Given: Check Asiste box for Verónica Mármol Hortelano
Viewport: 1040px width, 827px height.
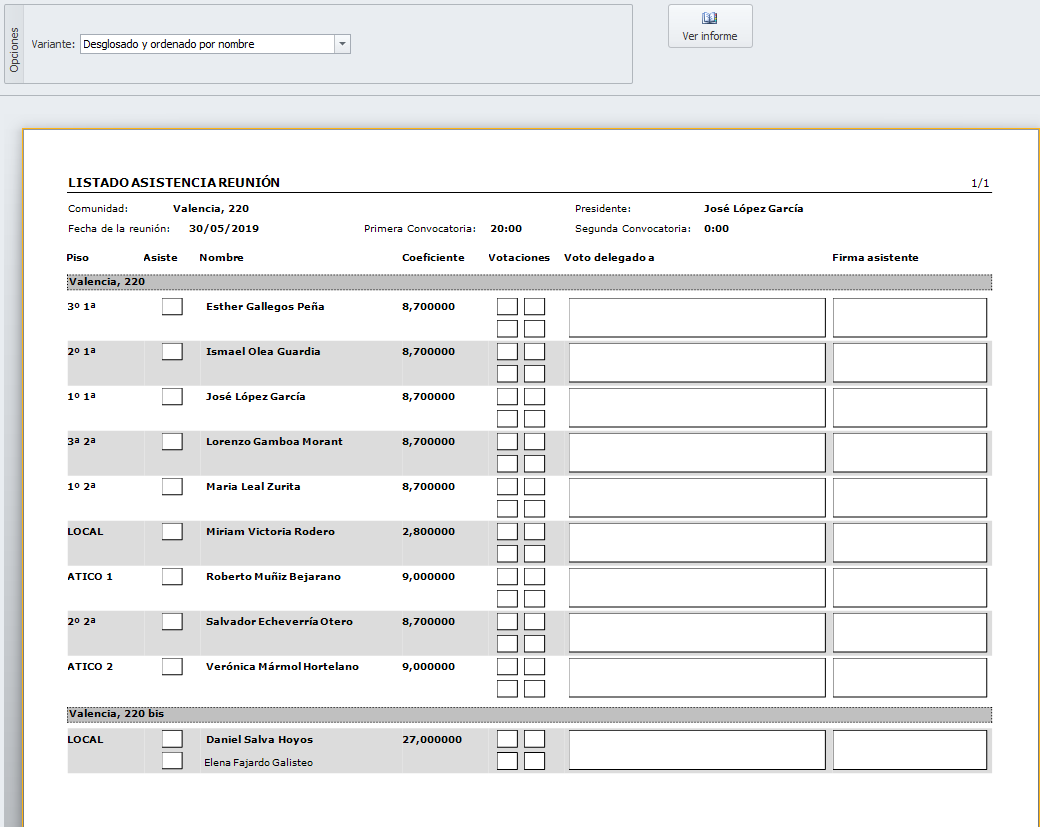Looking at the screenshot, I should coord(172,666).
